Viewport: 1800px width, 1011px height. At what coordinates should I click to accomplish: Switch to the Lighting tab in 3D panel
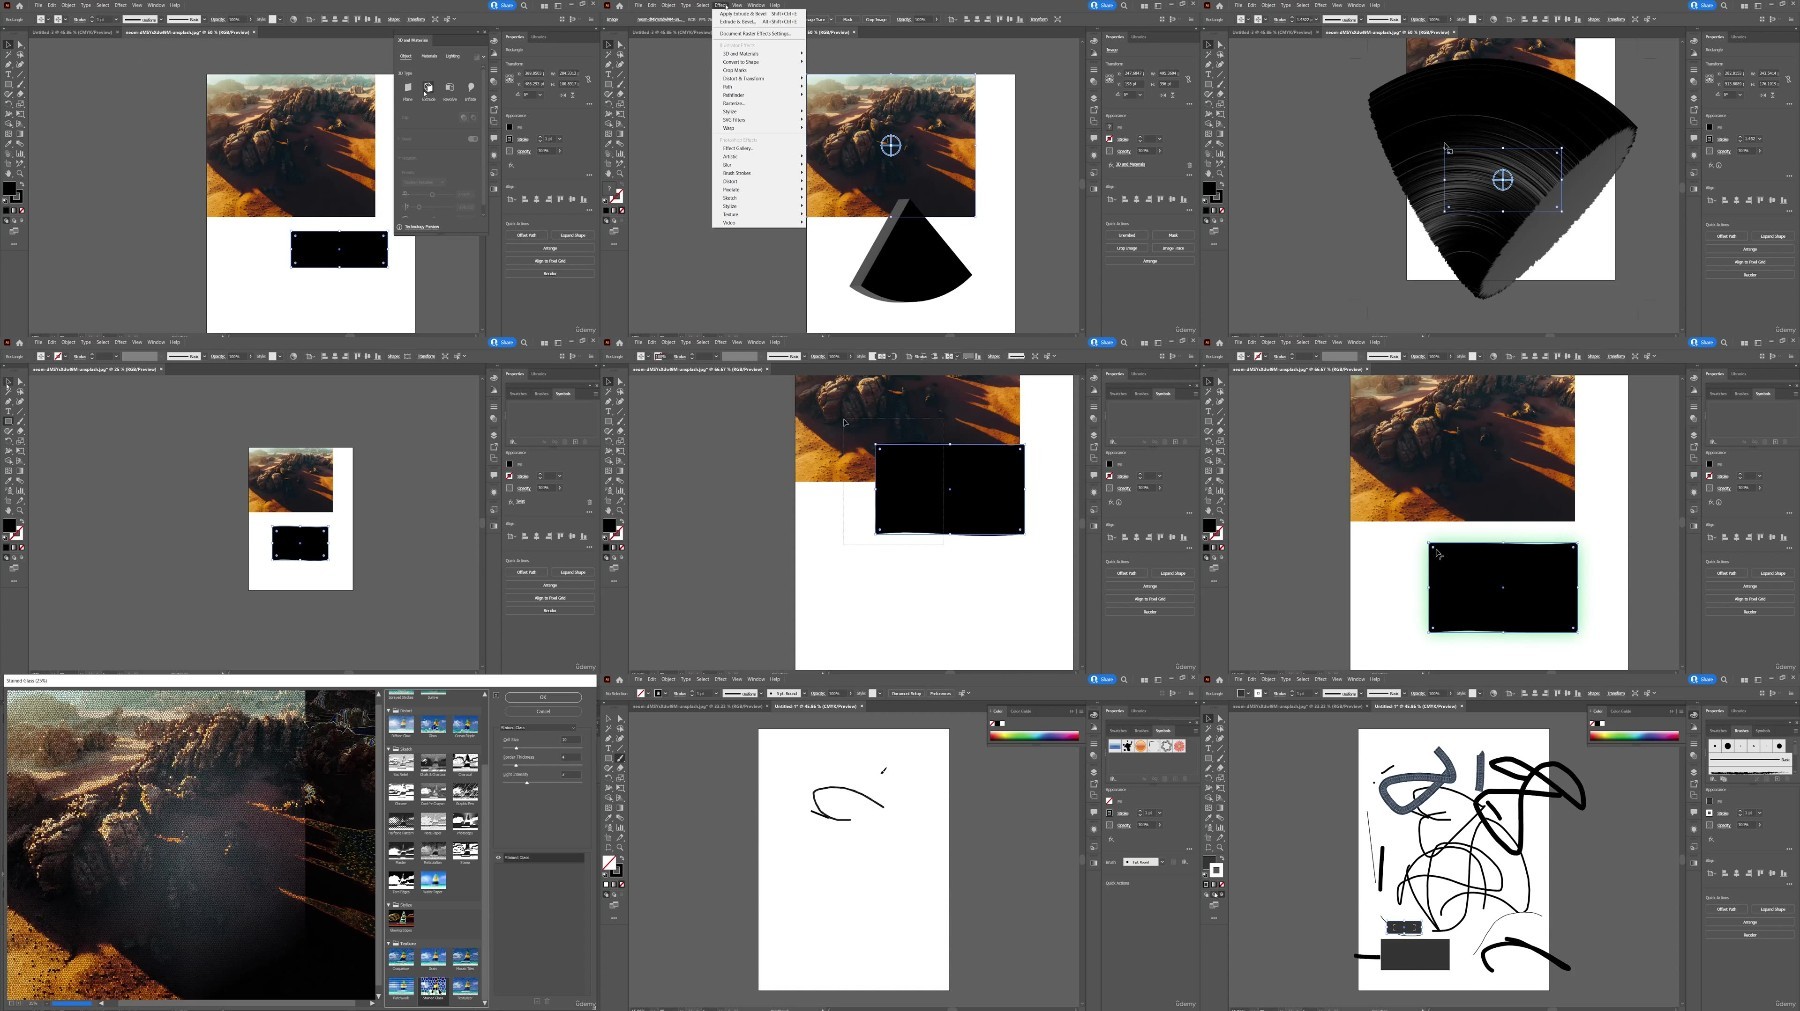[453, 56]
